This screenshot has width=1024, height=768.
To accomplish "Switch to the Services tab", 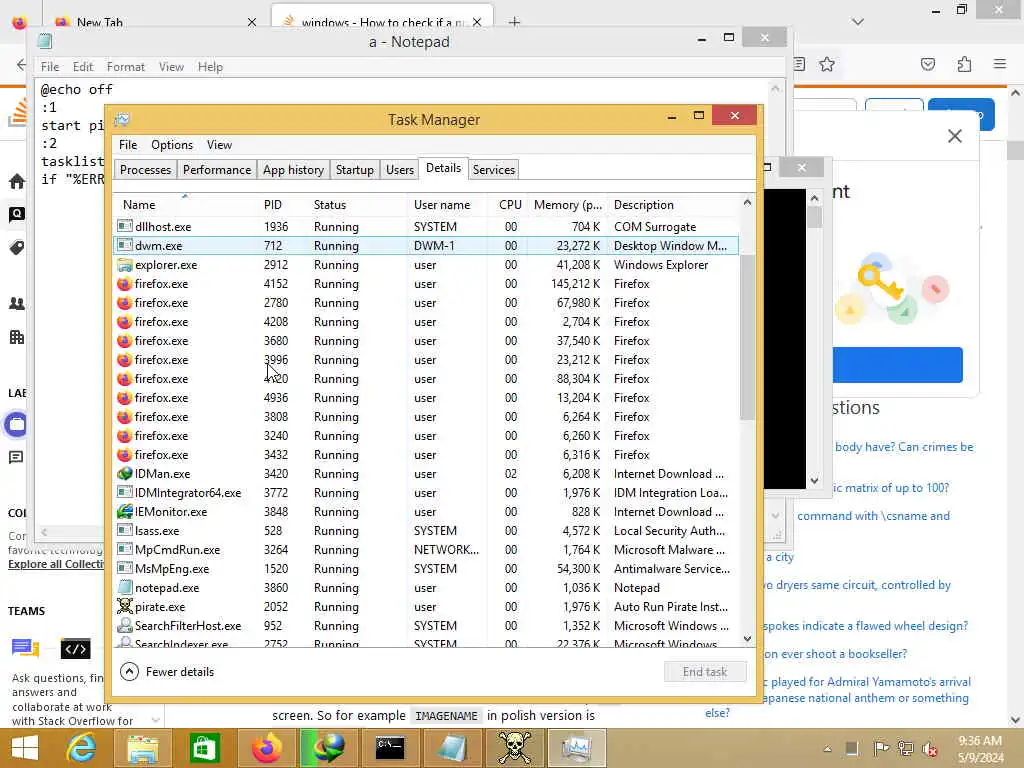I will click(x=494, y=170).
